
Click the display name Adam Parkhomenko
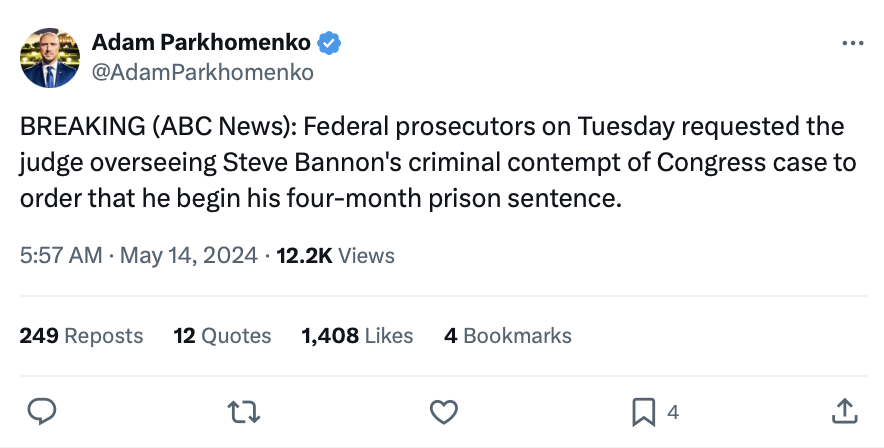(201, 43)
